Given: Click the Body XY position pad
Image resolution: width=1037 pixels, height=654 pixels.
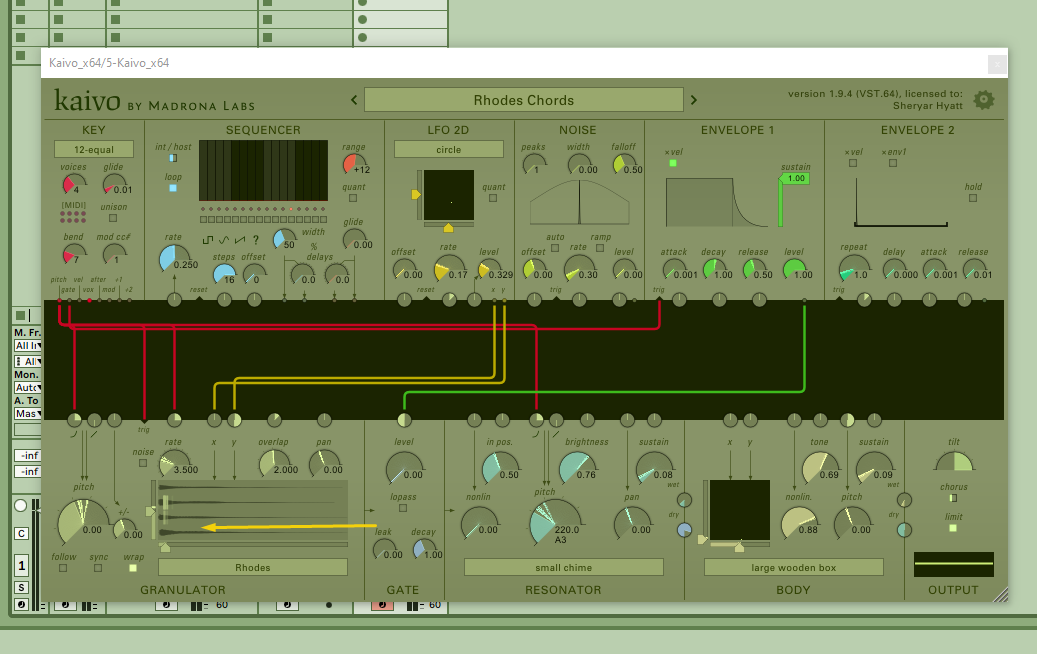Looking at the screenshot, I should [740, 510].
